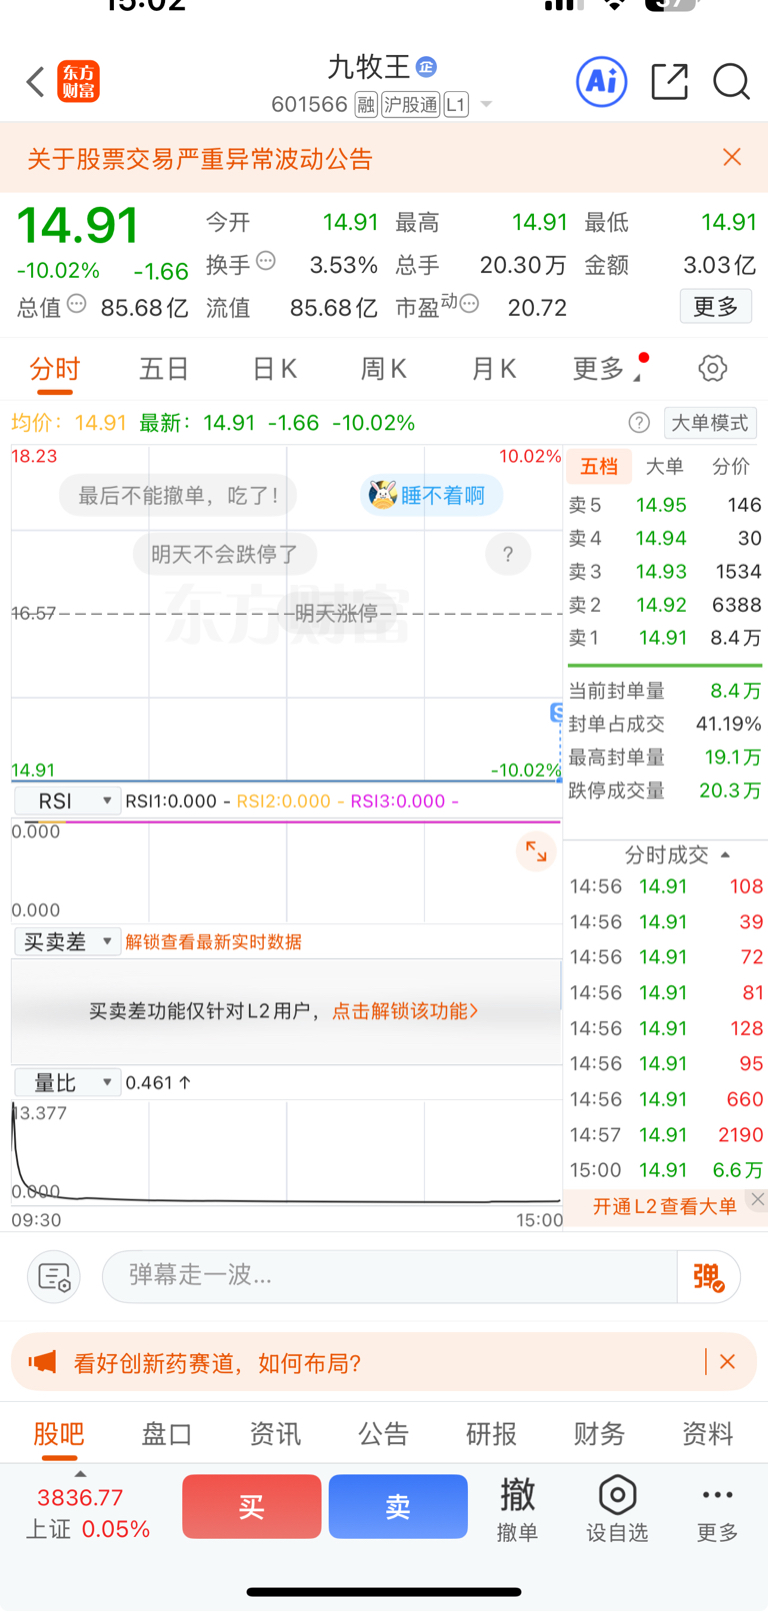The height and width of the screenshot is (1612, 768).
Task: Focus the 弹幕走一波 input field
Action: (x=390, y=1276)
